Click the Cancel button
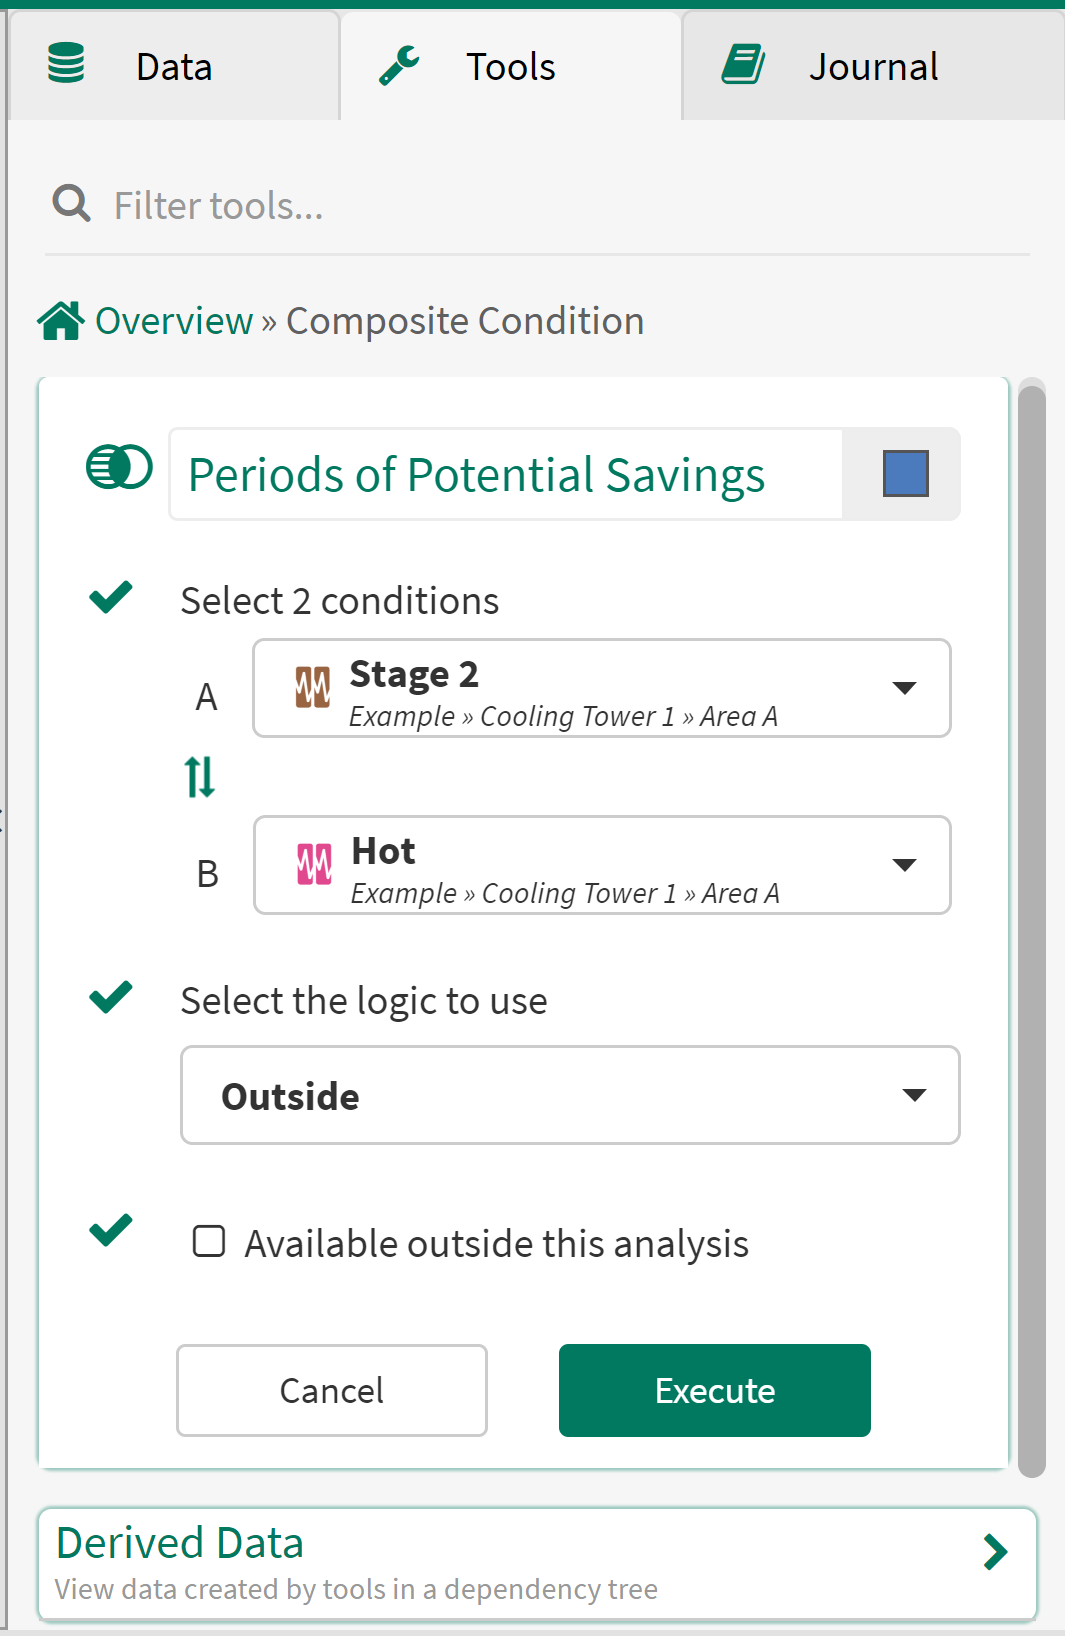Screen dimensions: 1065x1636 point(331,1390)
